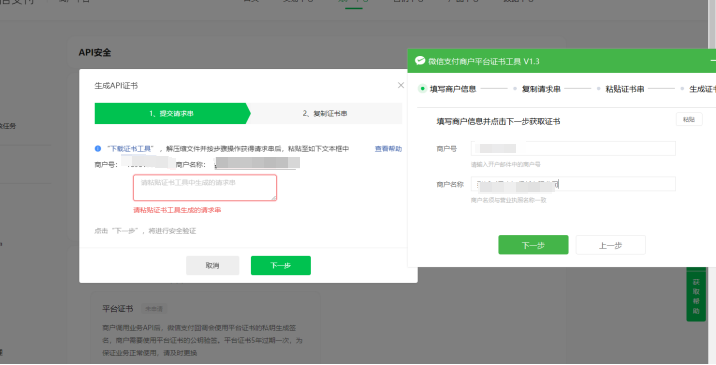Viewport: 716px width, 365px height.
Task: Select step 1 提交请求串 tab
Action: [x=172, y=113]
